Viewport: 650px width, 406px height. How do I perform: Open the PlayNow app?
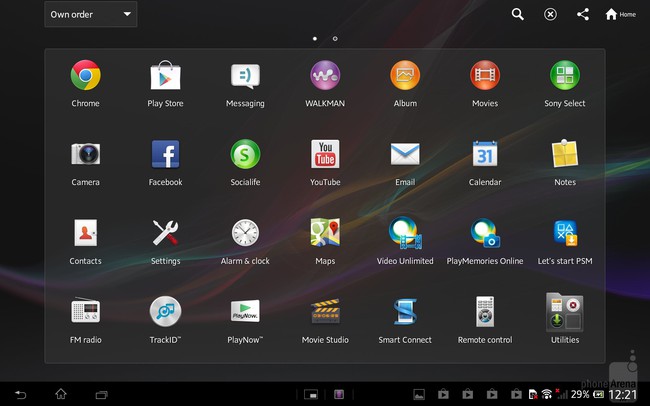coord(245,311)
